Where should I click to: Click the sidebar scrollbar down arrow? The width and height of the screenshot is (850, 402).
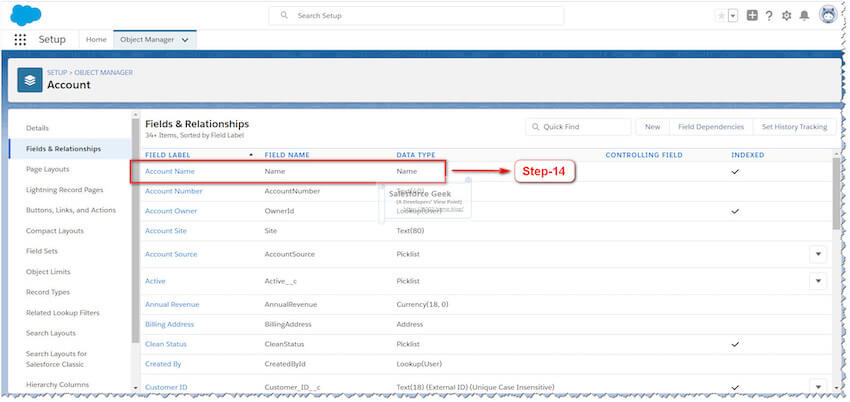click(x=136, y=388)
